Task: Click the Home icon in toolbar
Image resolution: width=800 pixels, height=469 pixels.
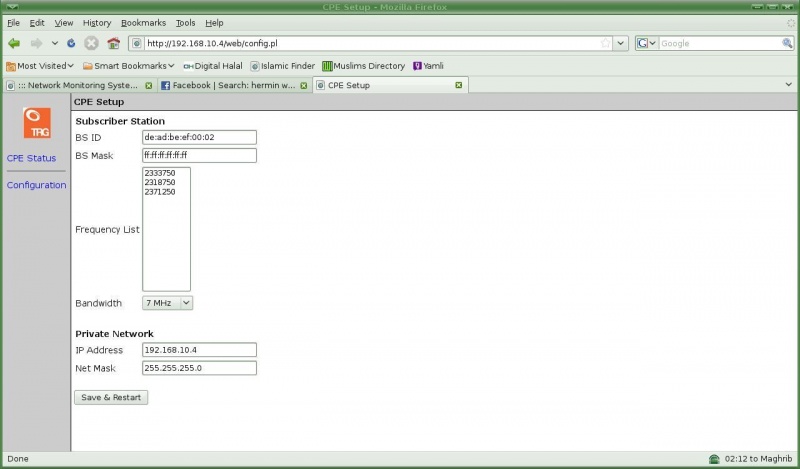Action: [113, 43]
